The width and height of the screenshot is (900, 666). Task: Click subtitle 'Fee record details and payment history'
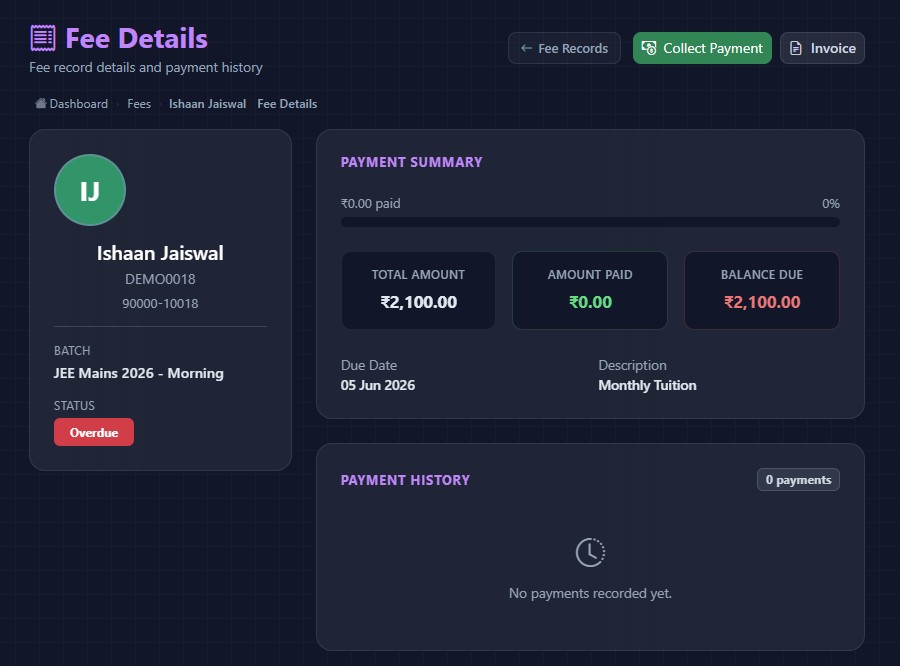click(x=146, y=68)
